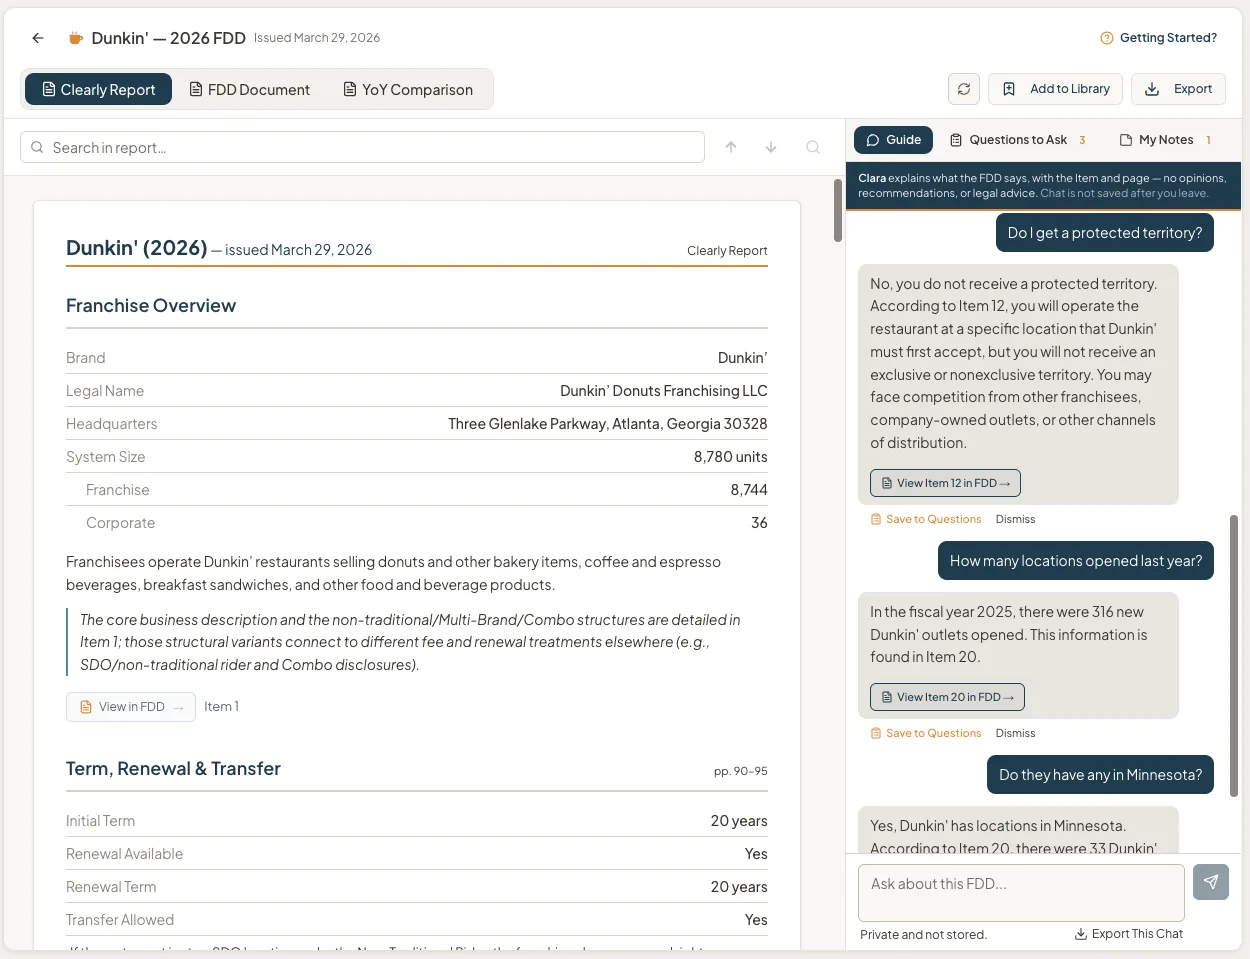Click View Item 12 in FDD button
Viewport: 1250px width, 959px height.
pyautogui.click(x=945, y=483)
